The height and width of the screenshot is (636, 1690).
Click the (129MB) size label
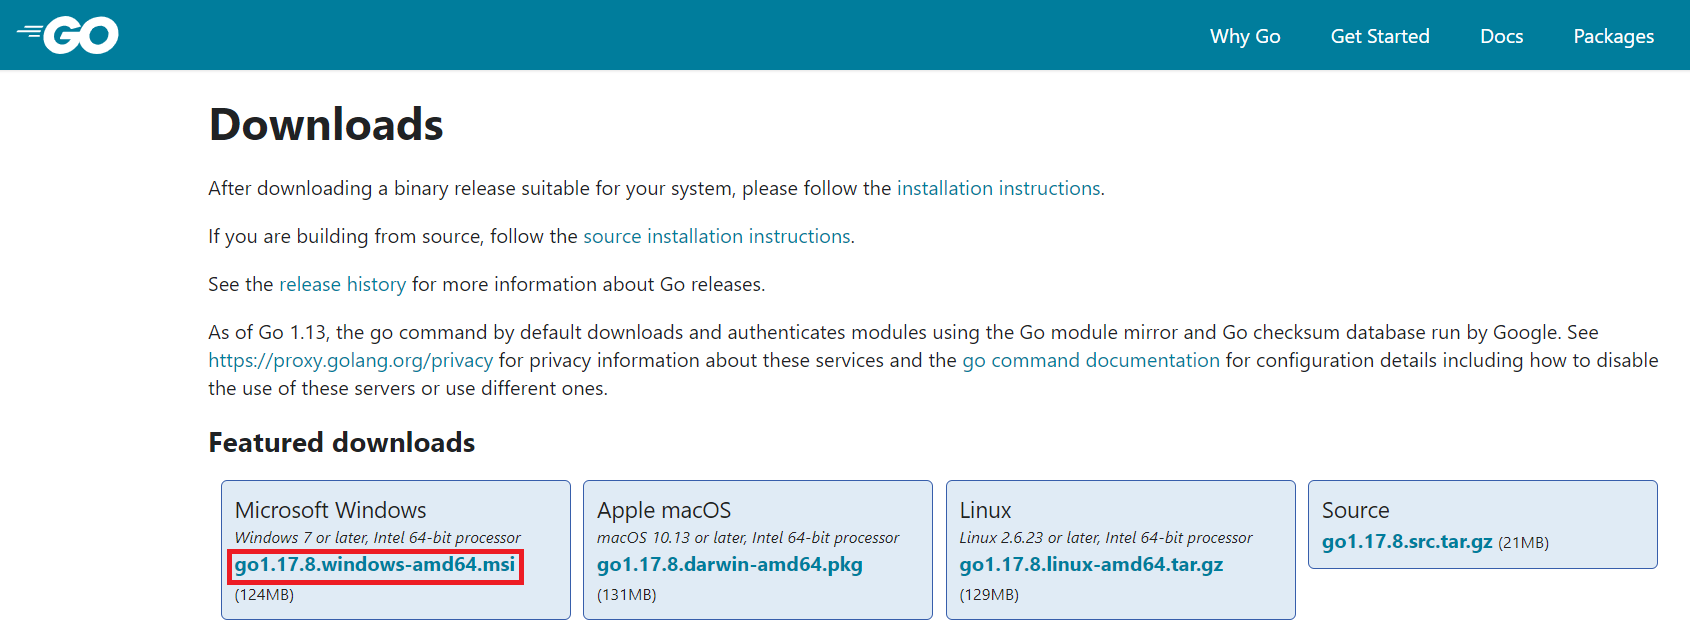point(989,595)
